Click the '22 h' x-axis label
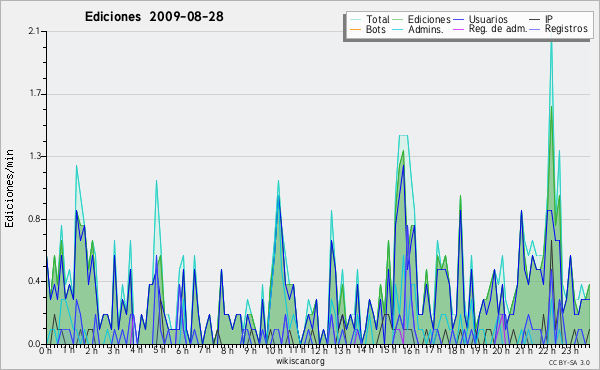 547,351
